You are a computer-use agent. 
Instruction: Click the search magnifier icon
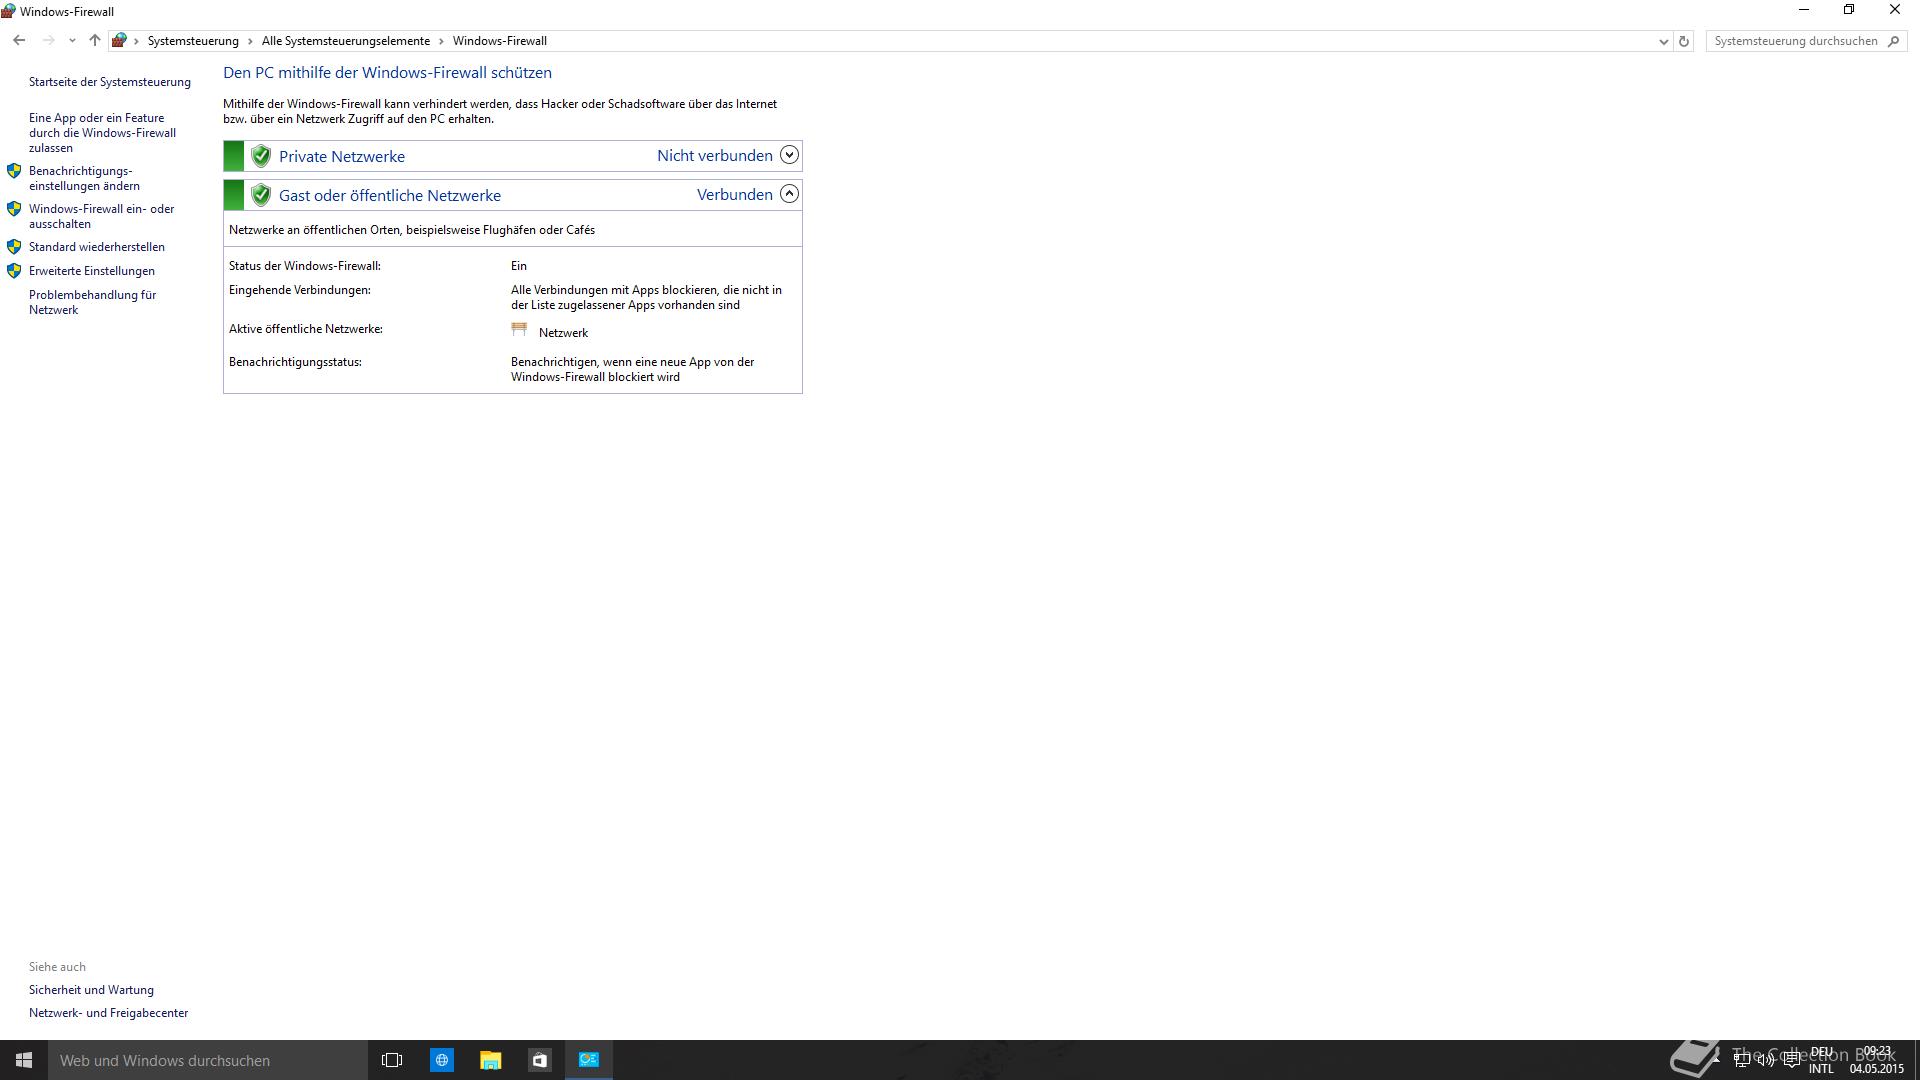coord(1893,41)
